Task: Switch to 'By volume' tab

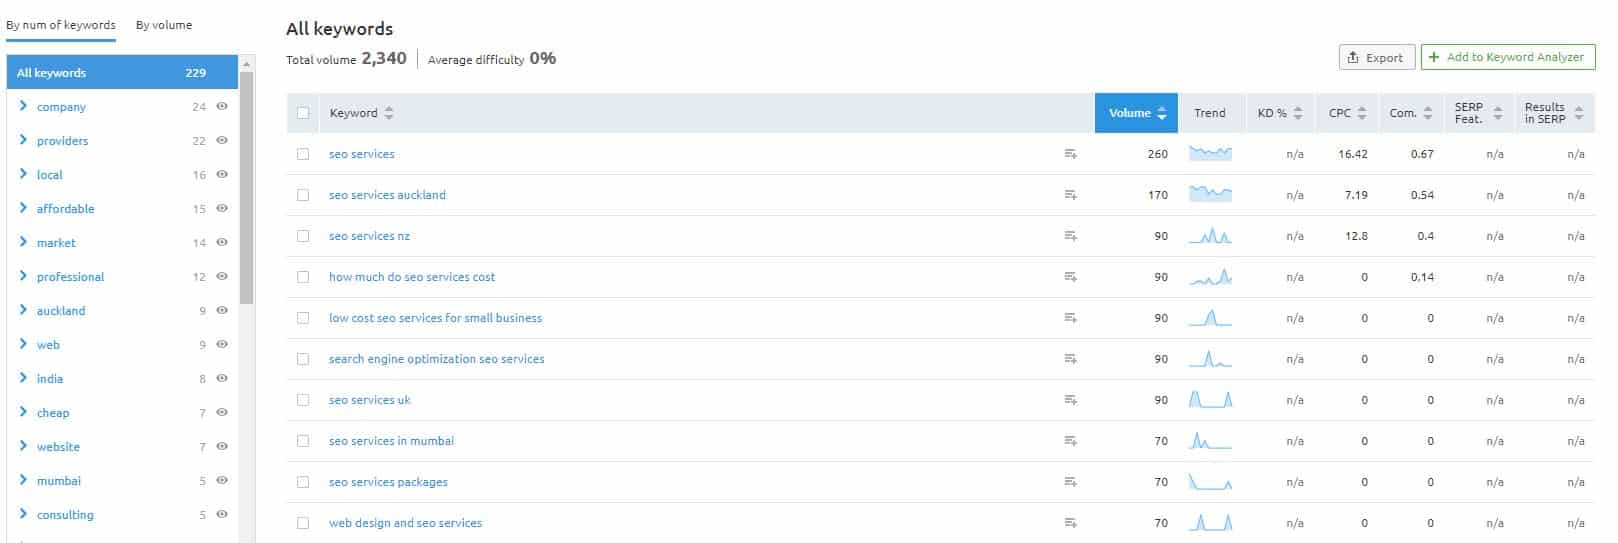Action: click(x=164, y=25)
